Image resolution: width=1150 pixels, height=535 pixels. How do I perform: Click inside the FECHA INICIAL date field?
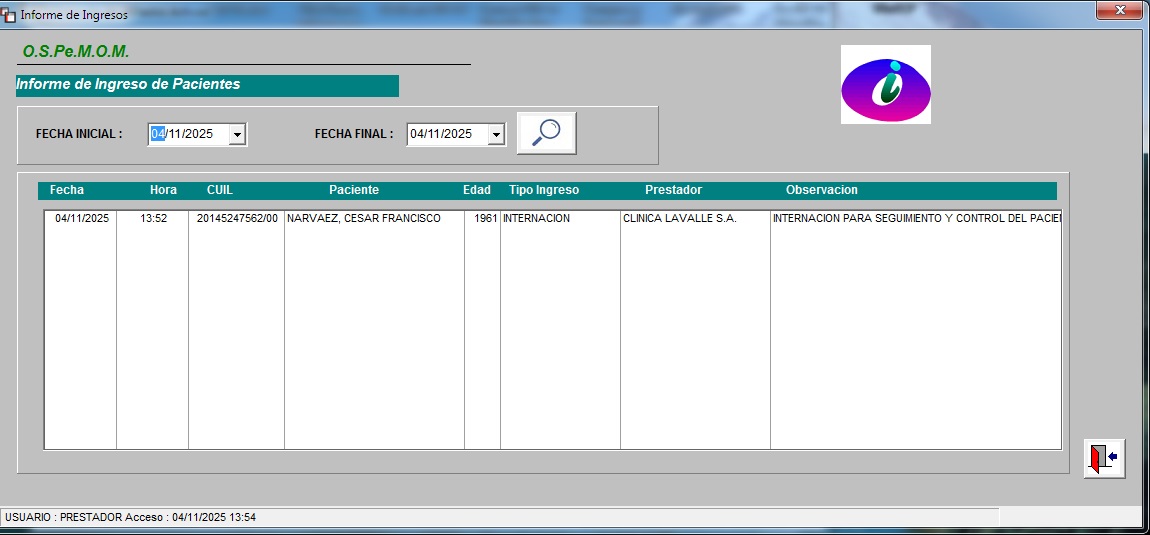[x=190, y=134]
